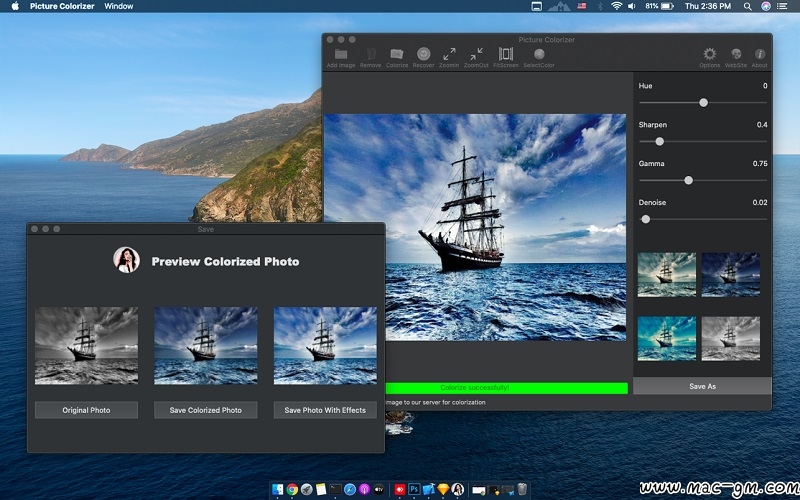Click the Add Image folder icon

tap(341, 54)
